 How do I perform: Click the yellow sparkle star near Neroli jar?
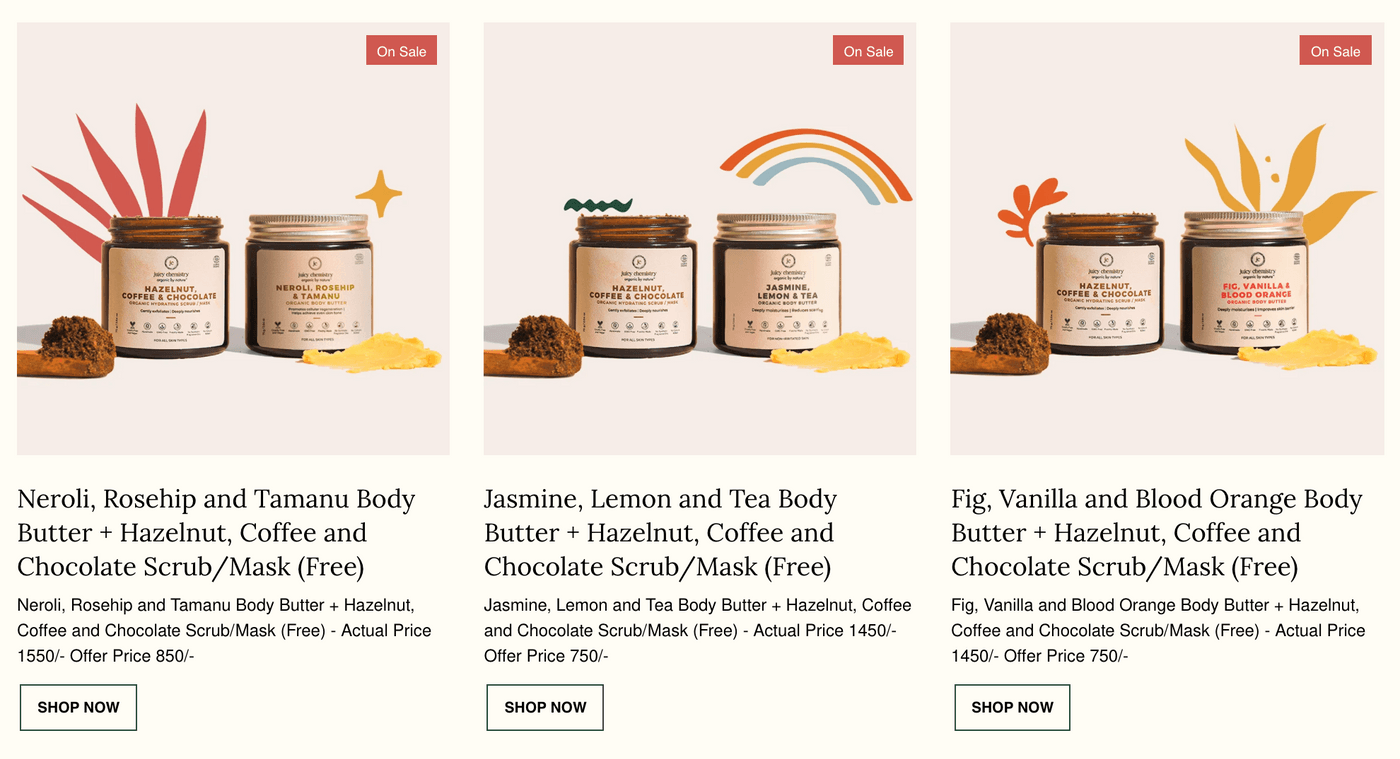(x=379, y=193)
